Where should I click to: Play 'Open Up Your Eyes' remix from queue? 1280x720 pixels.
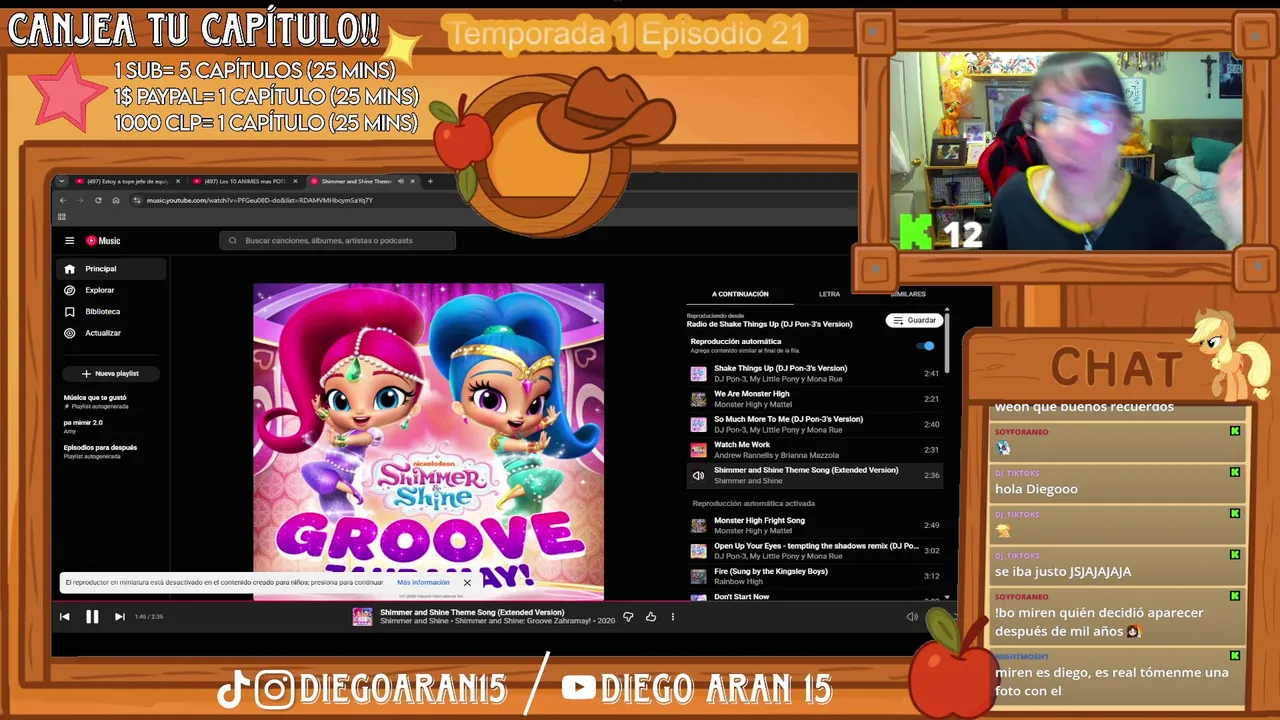click(815, 551)
